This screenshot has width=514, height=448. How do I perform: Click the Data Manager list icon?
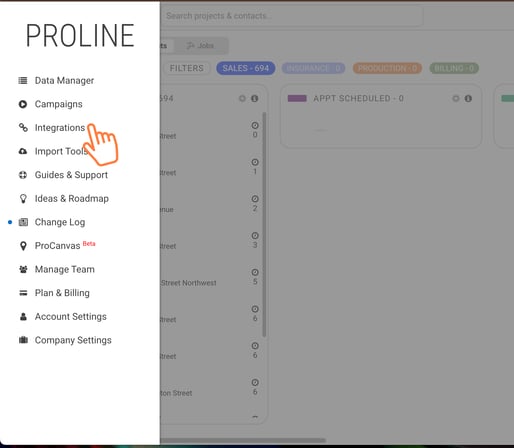click(23, 80)
